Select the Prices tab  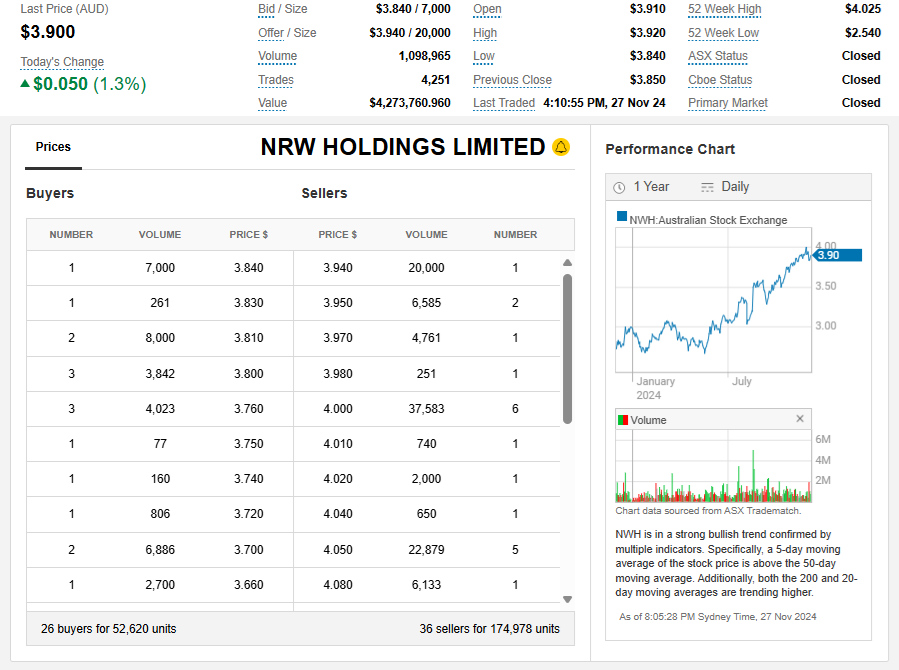53,147
